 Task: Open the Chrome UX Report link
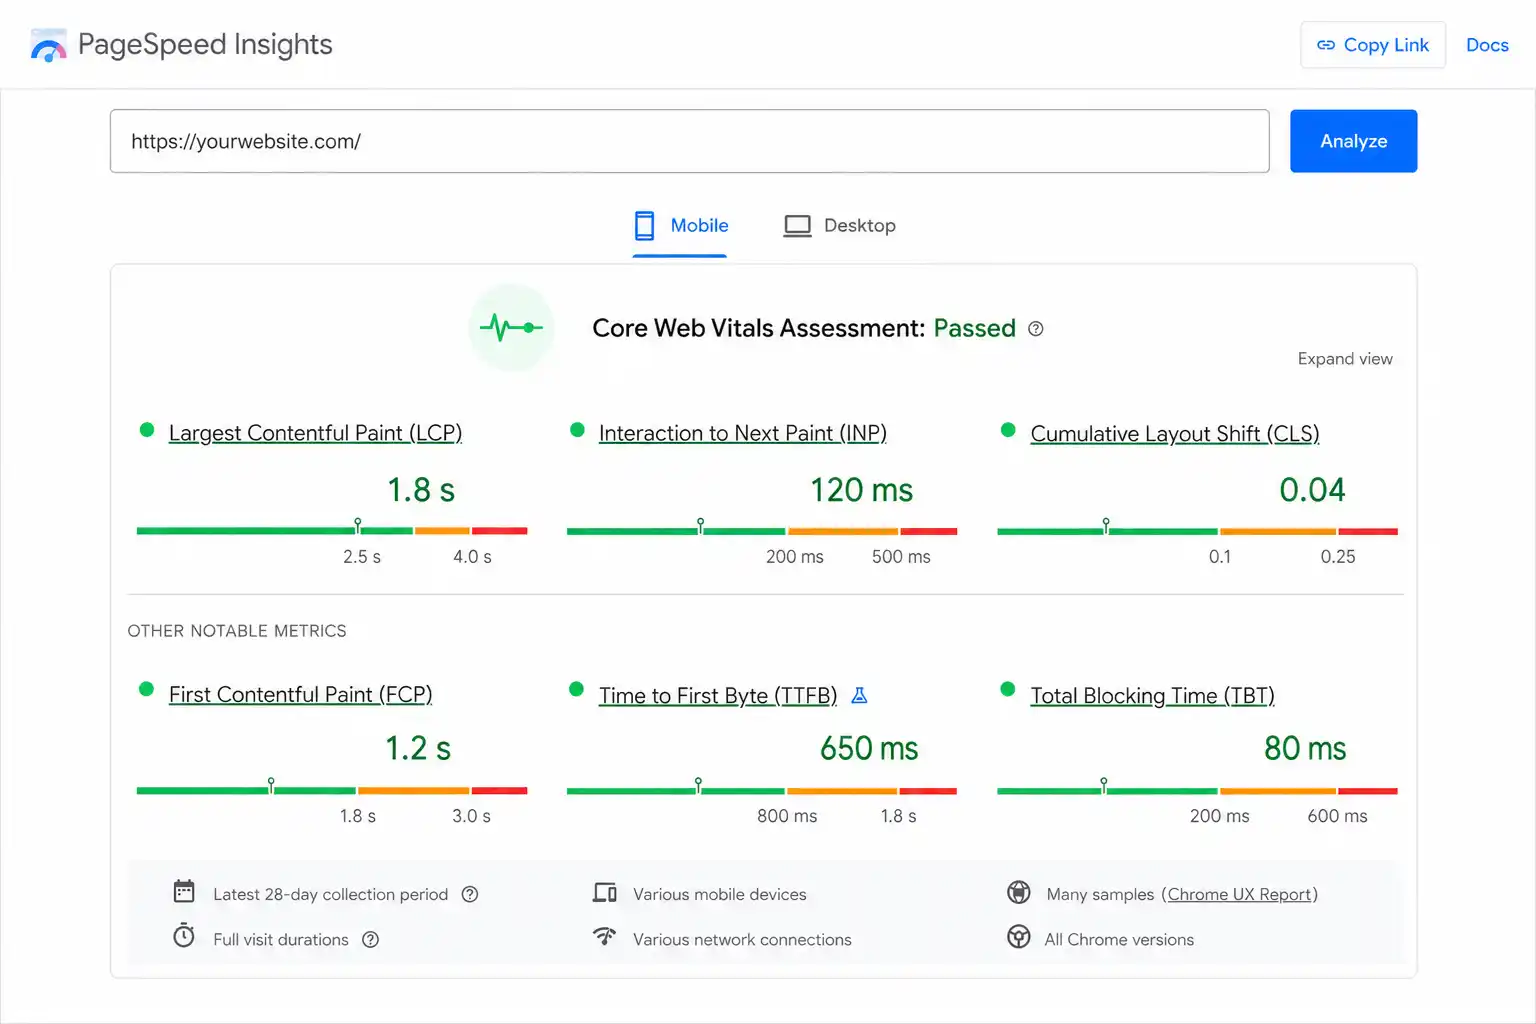[x=1239, y=894]
